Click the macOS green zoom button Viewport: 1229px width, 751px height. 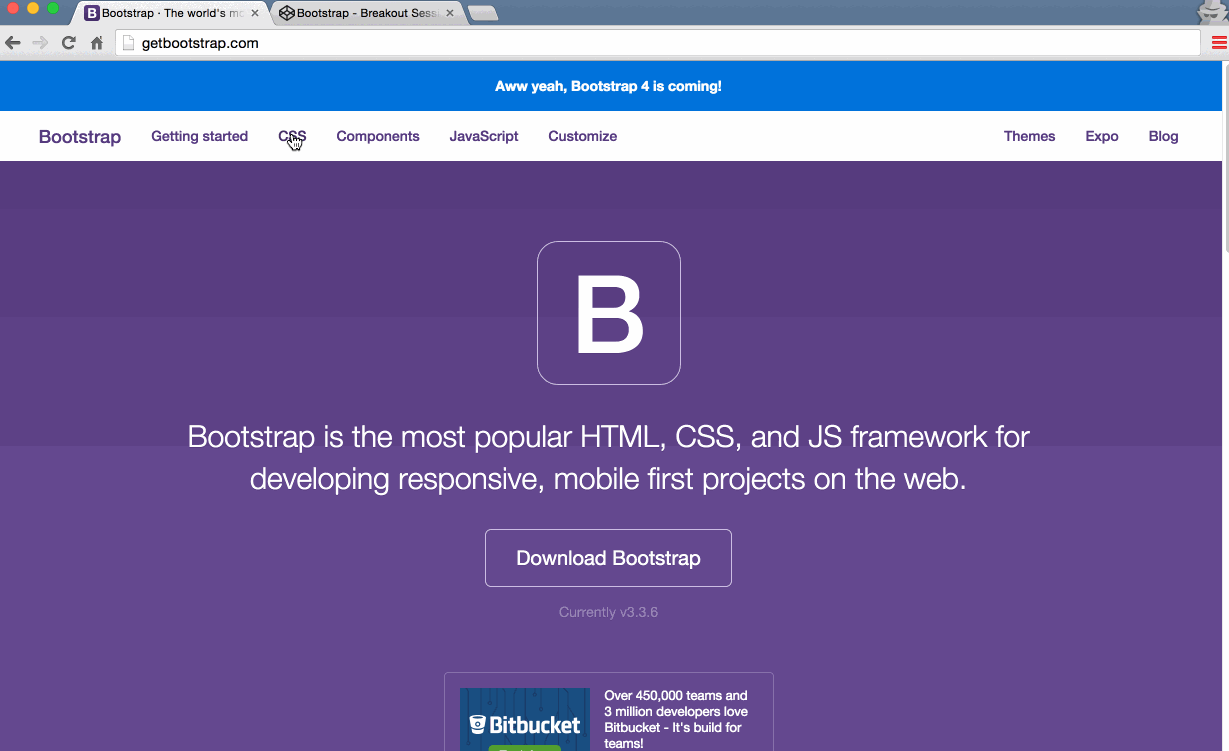[53, 8]
